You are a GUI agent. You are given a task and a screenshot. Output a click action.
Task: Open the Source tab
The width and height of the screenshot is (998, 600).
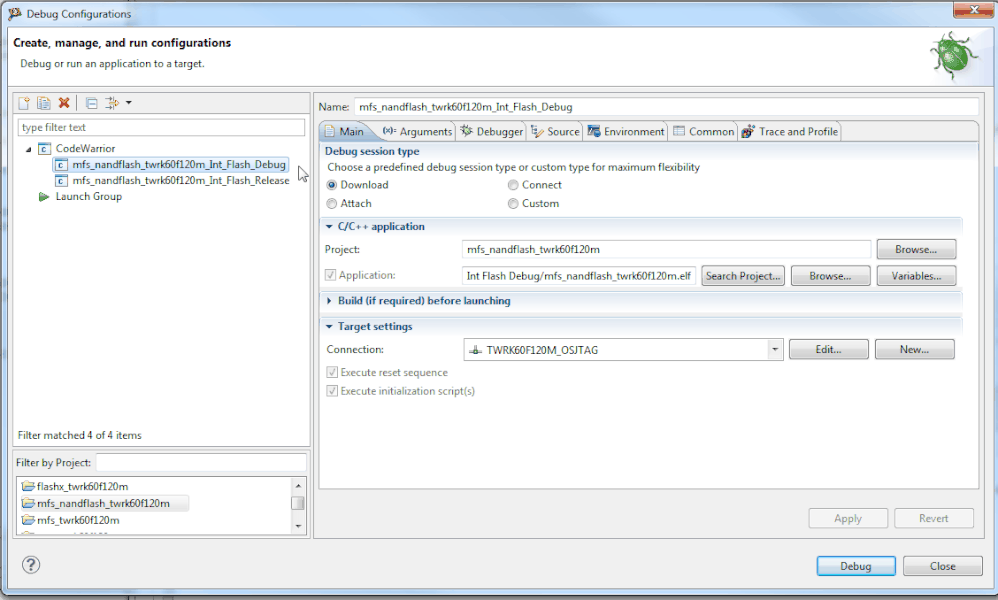[x=555, y=132]
